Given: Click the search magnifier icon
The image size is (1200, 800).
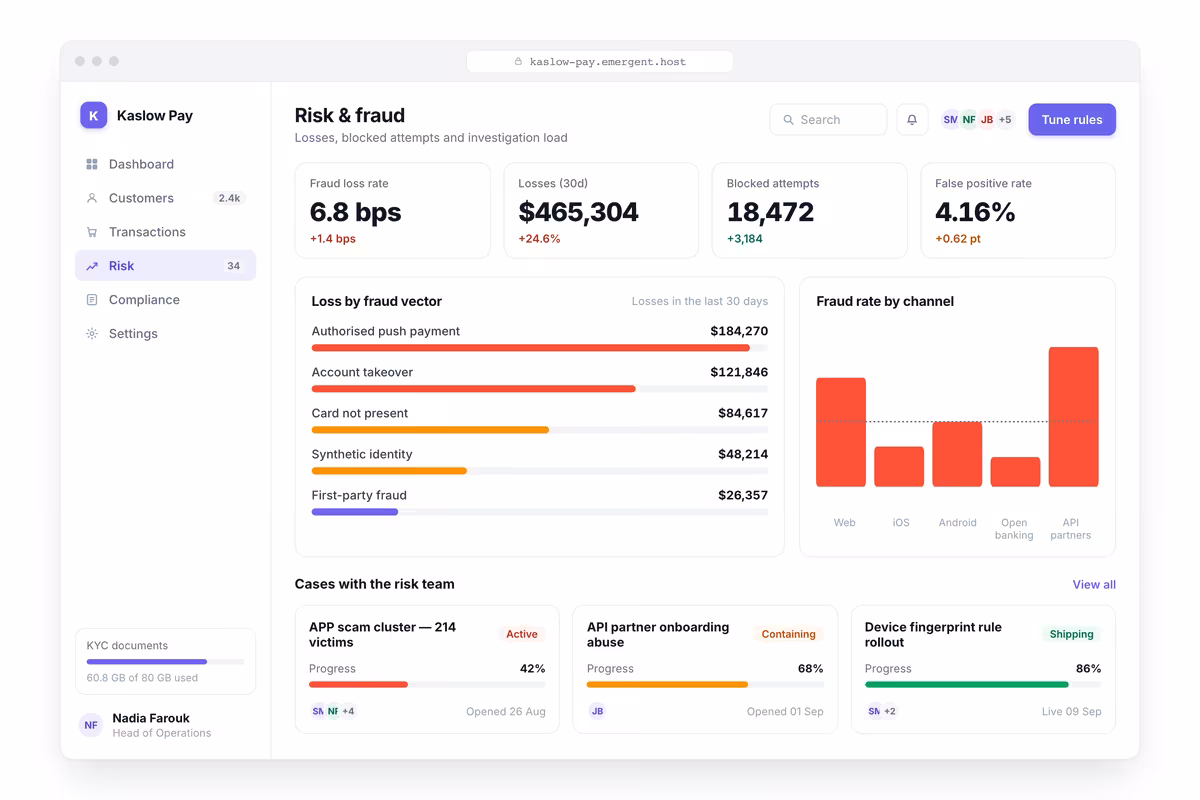Looking at the screenshot, I should click(x=789, y=120).
